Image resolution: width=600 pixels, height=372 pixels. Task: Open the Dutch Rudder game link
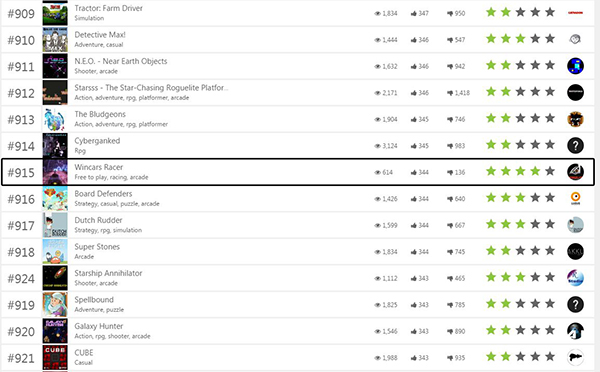98,220
